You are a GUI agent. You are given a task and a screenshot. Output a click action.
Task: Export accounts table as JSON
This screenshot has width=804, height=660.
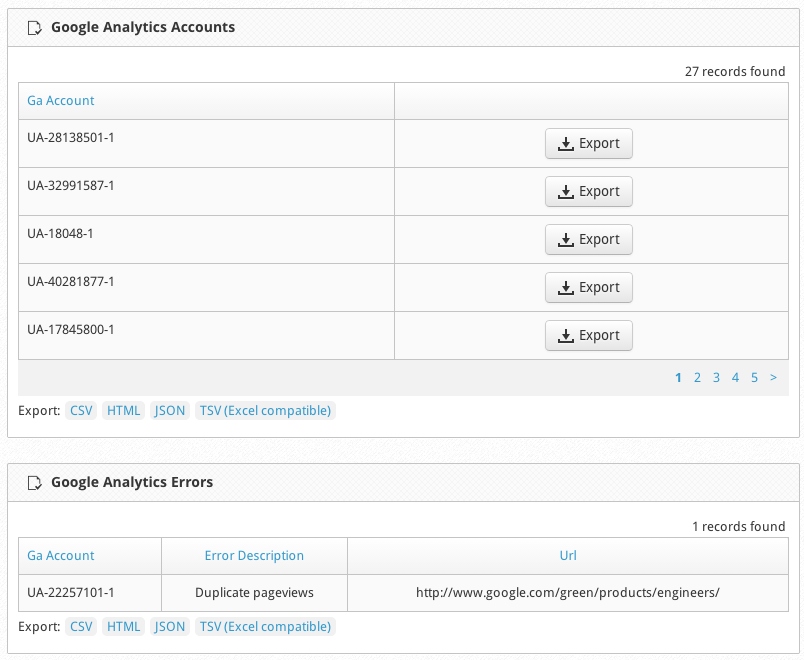(x=170, y=411)
